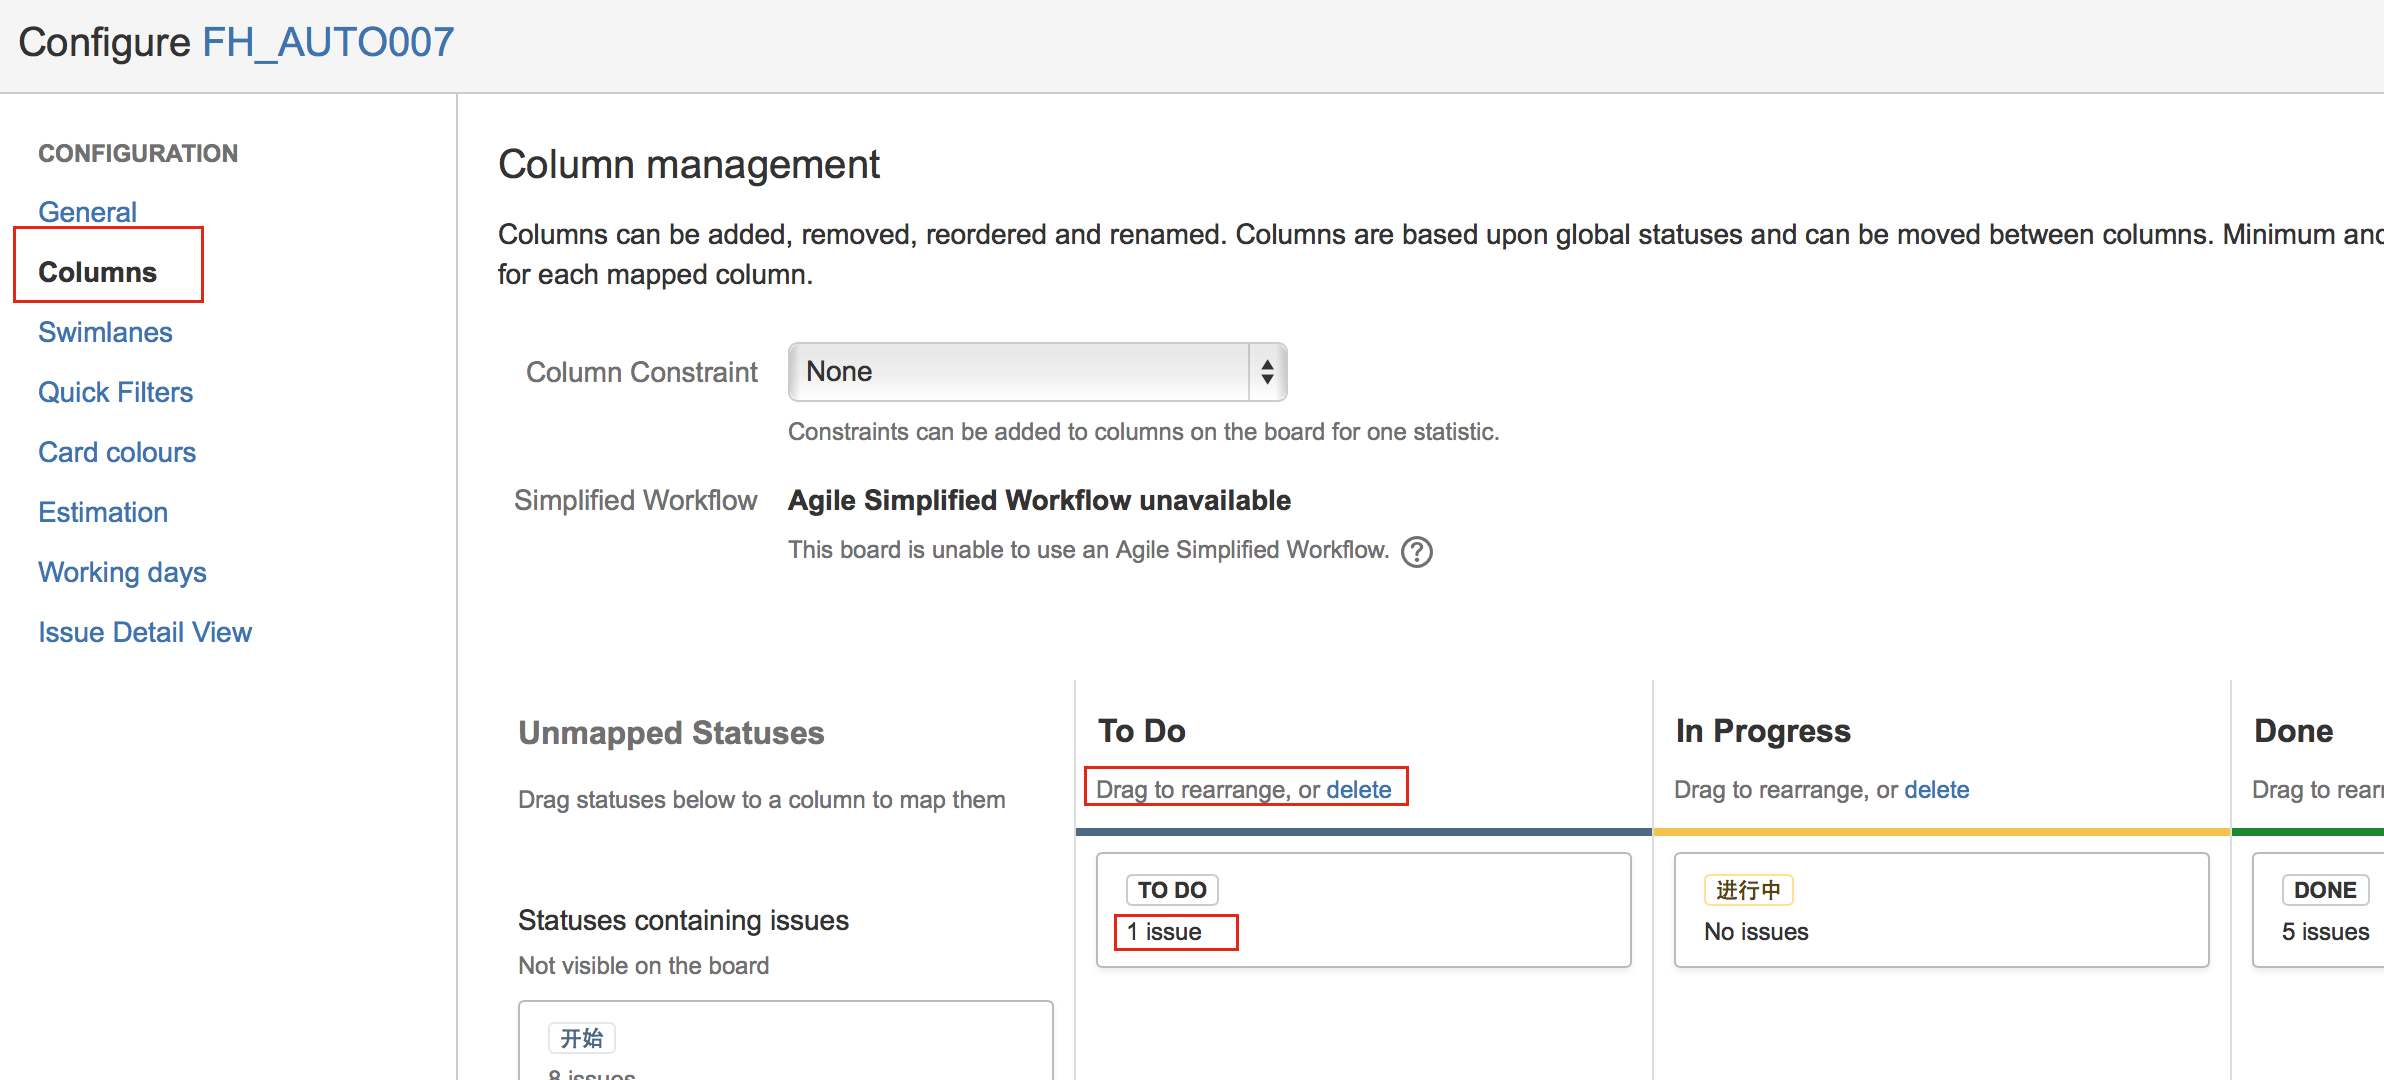Image resolution: width=2384 pixels, height=1080 pixels.
Task: Navigate to Card colours settings
Action: [x=117, y=452]
